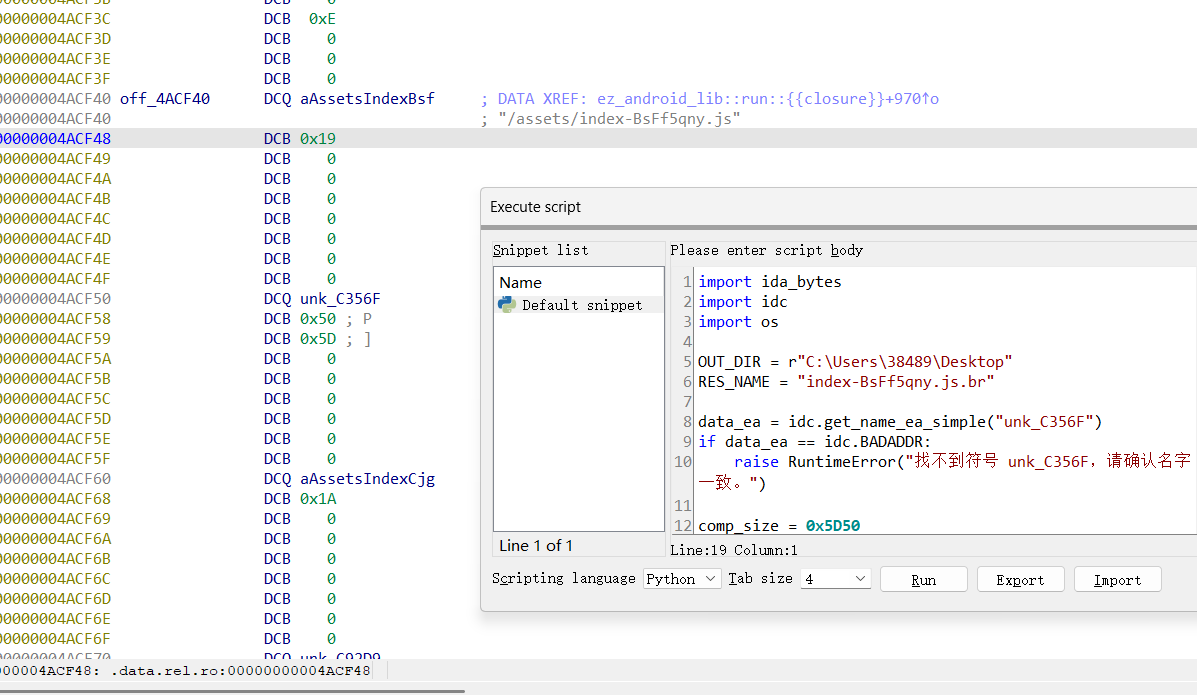Click the 0x5D byte value with comment ]

pyautogui.click(x=318, y=338)
